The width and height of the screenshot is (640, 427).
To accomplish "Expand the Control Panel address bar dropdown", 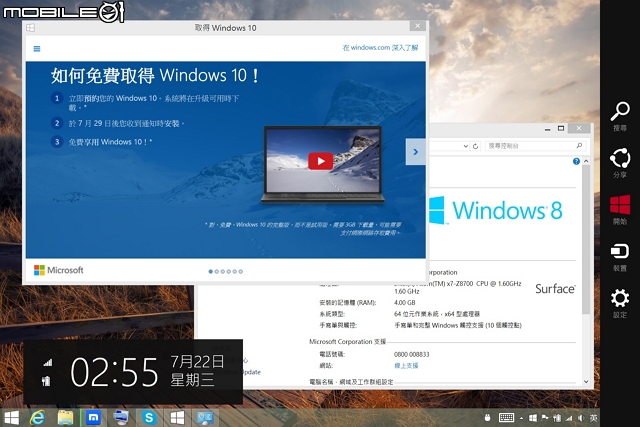I will pyautogui.click(x=465, y=146).
